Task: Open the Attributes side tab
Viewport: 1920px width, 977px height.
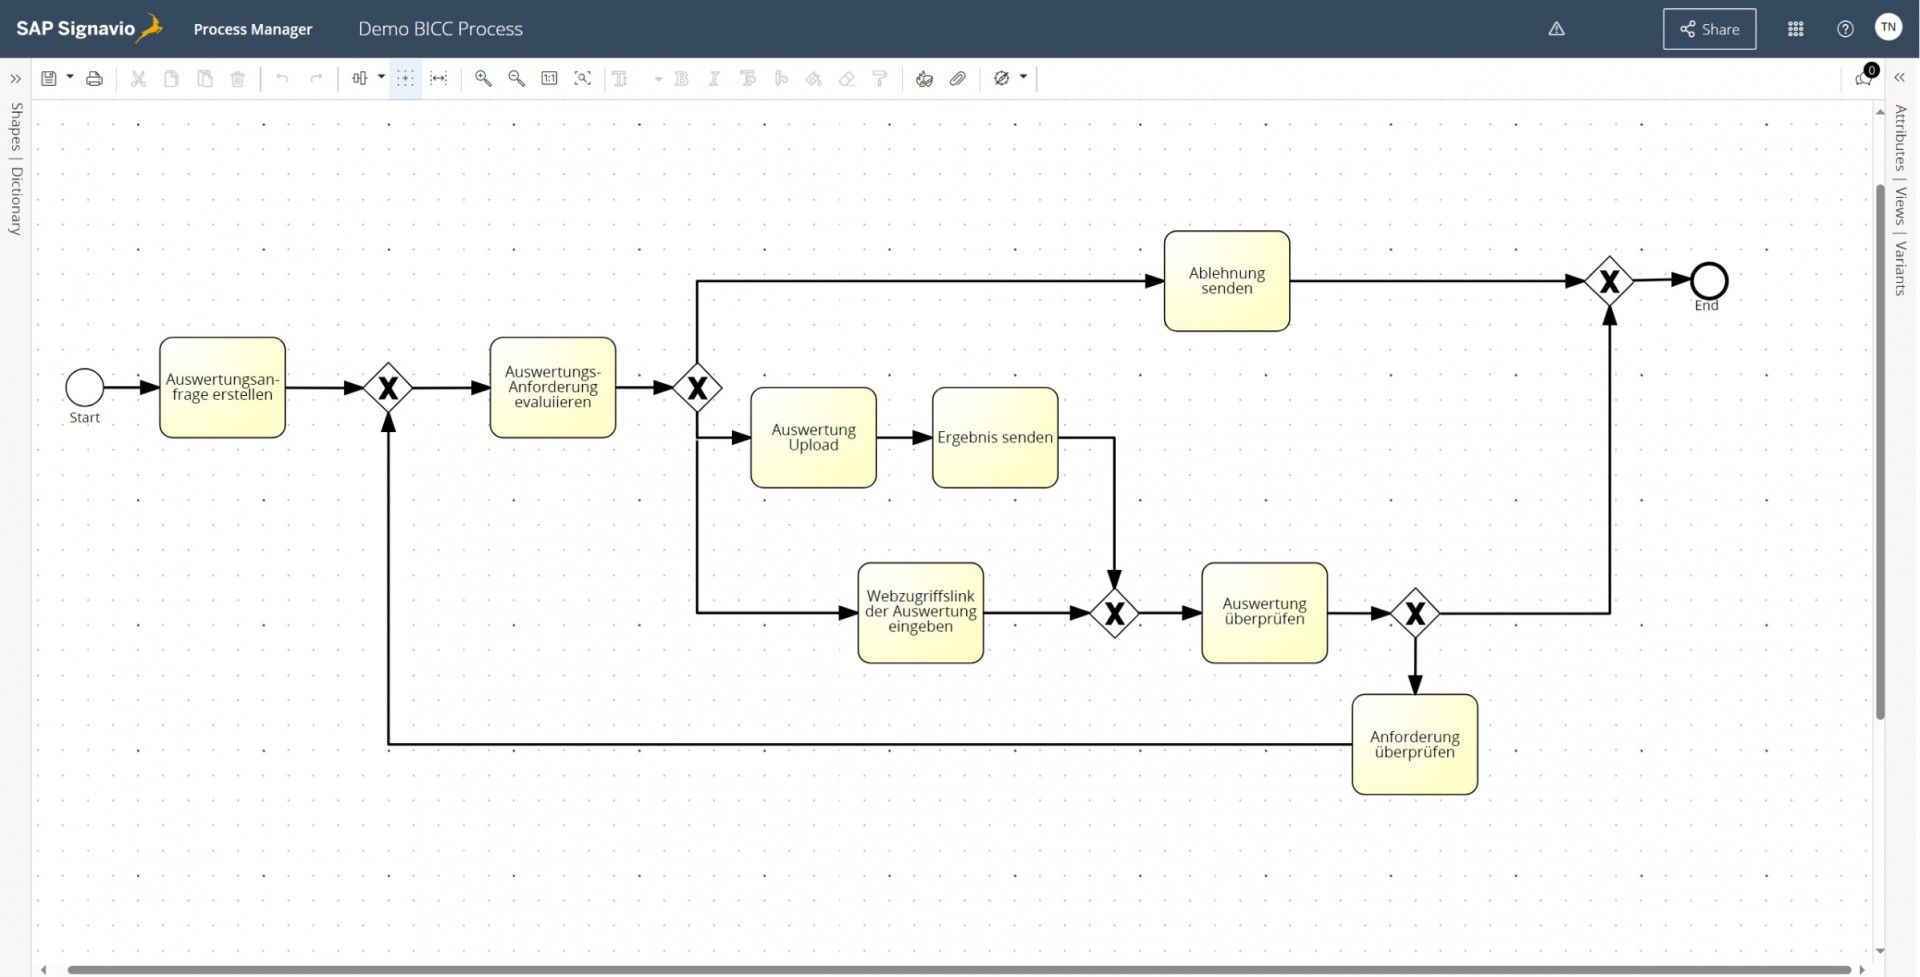Action: pos(1900,138)
